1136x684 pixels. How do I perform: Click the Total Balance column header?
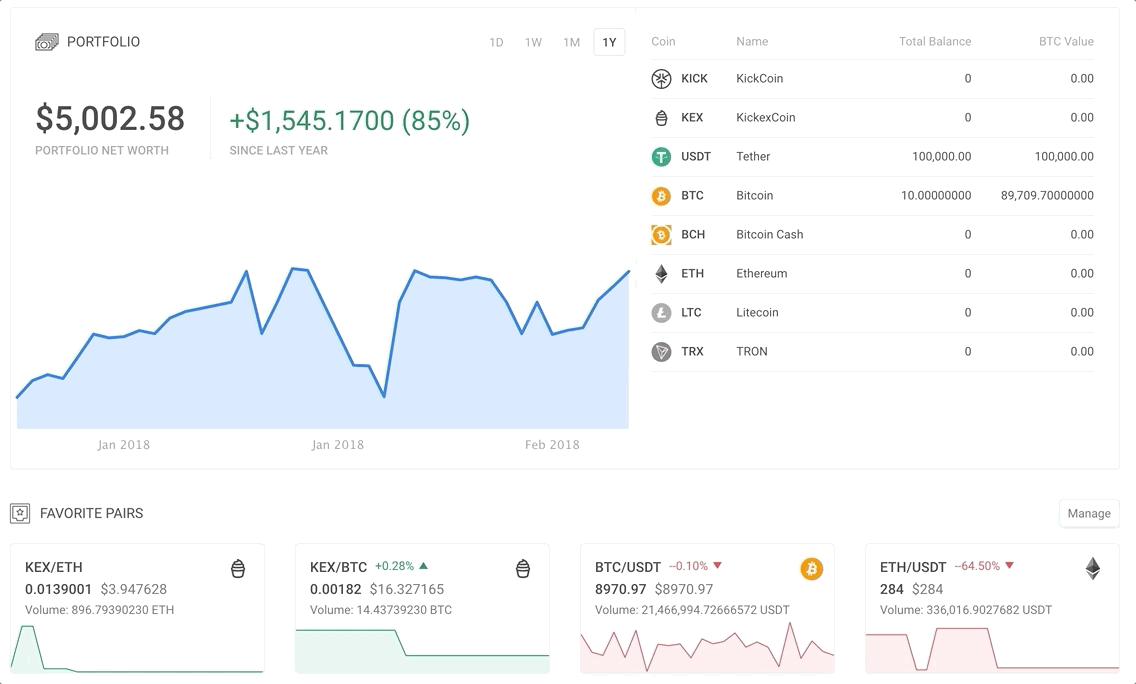click(935, 41)
